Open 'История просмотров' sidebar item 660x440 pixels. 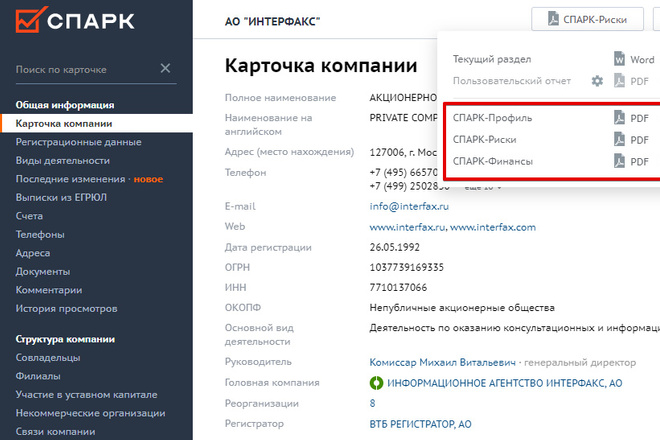pyautogui.click(x=66, y=309)
